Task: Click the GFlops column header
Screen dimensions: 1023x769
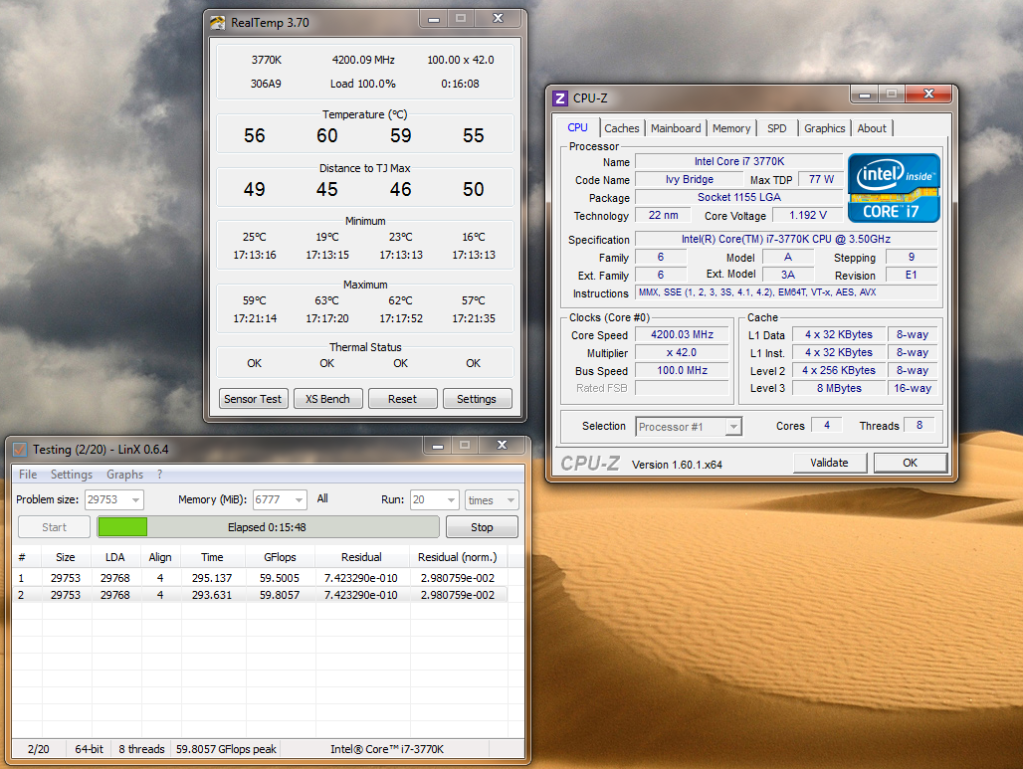Action: (280, 557)
